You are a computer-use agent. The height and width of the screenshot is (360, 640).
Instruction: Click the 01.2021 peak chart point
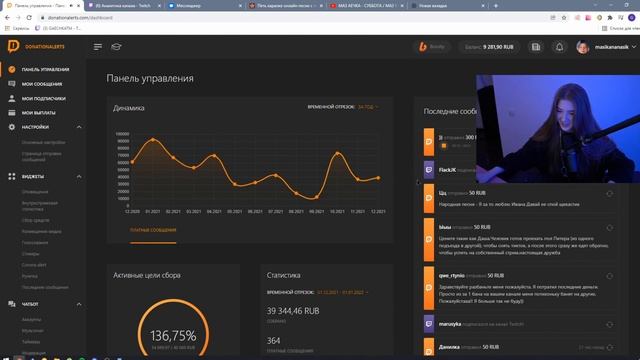coord(153,140)
